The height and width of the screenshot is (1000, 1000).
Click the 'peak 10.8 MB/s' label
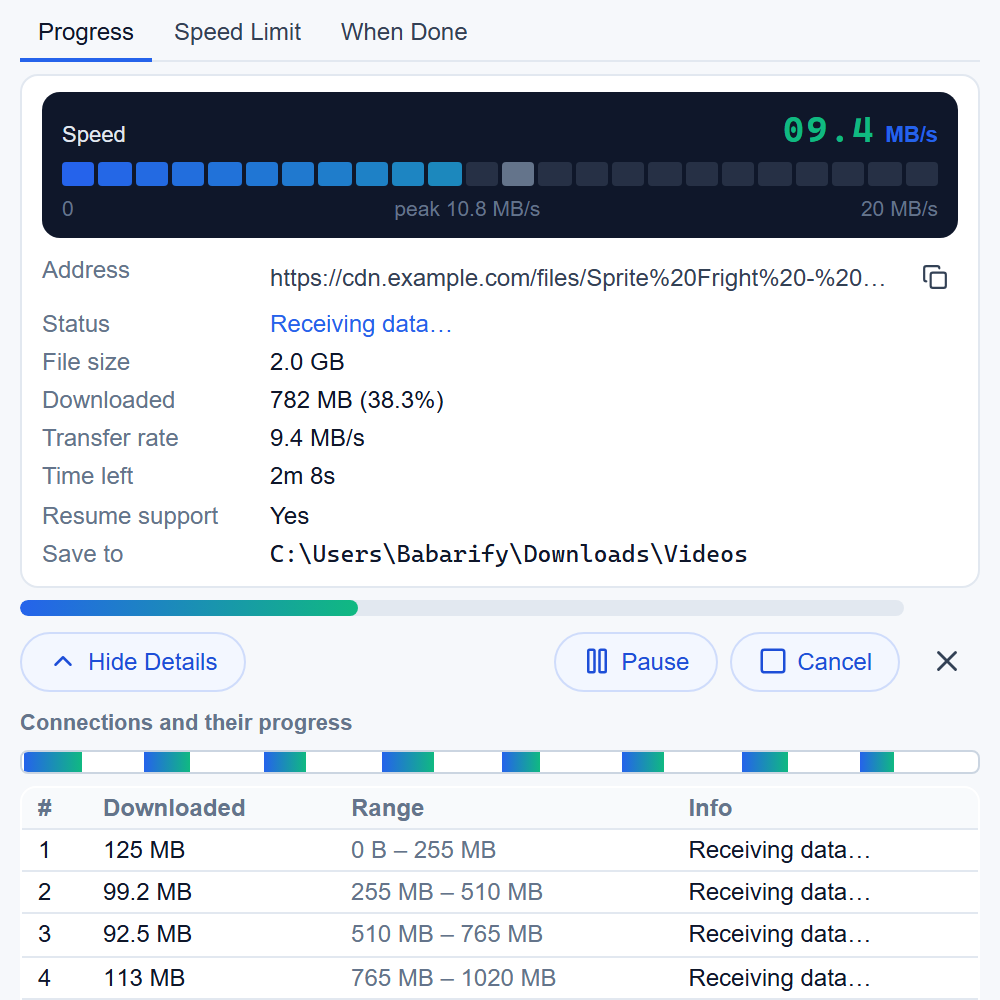click(467, 209)
